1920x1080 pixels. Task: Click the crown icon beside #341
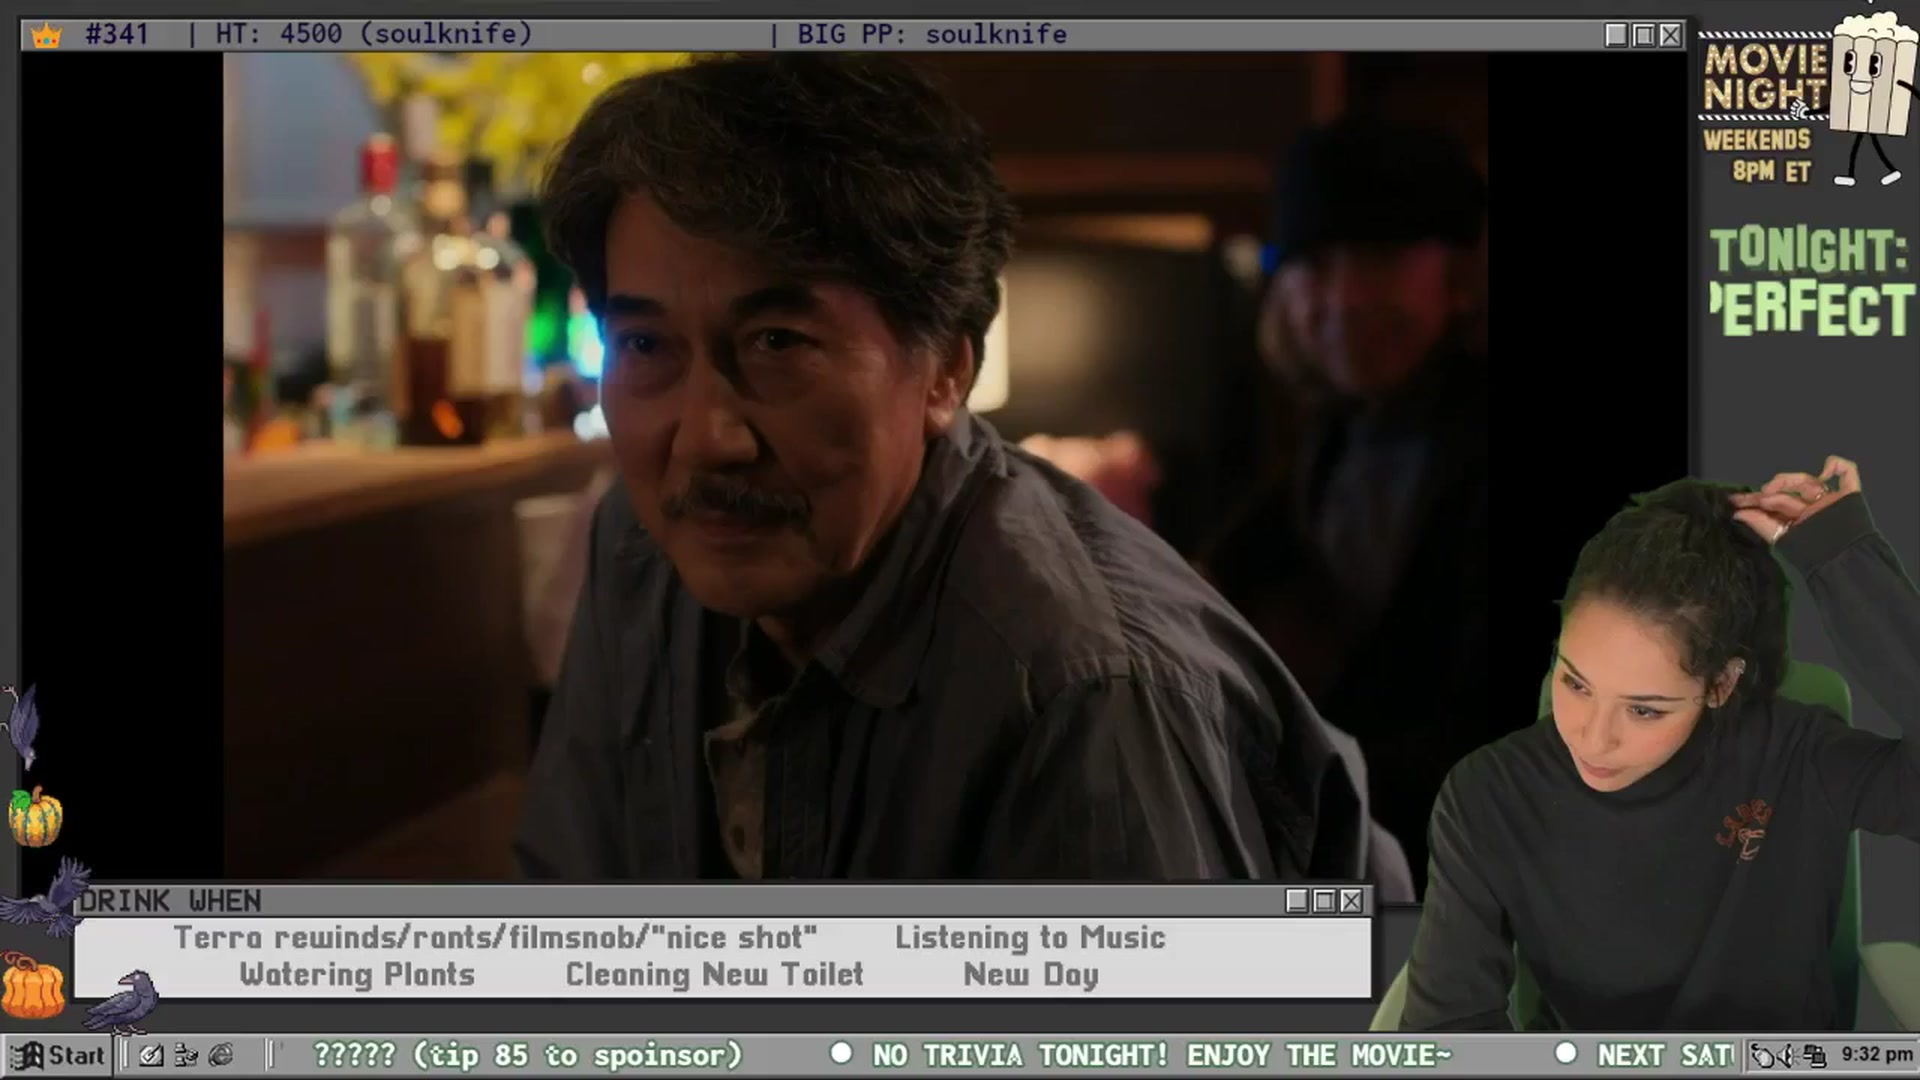pos(46,36)
